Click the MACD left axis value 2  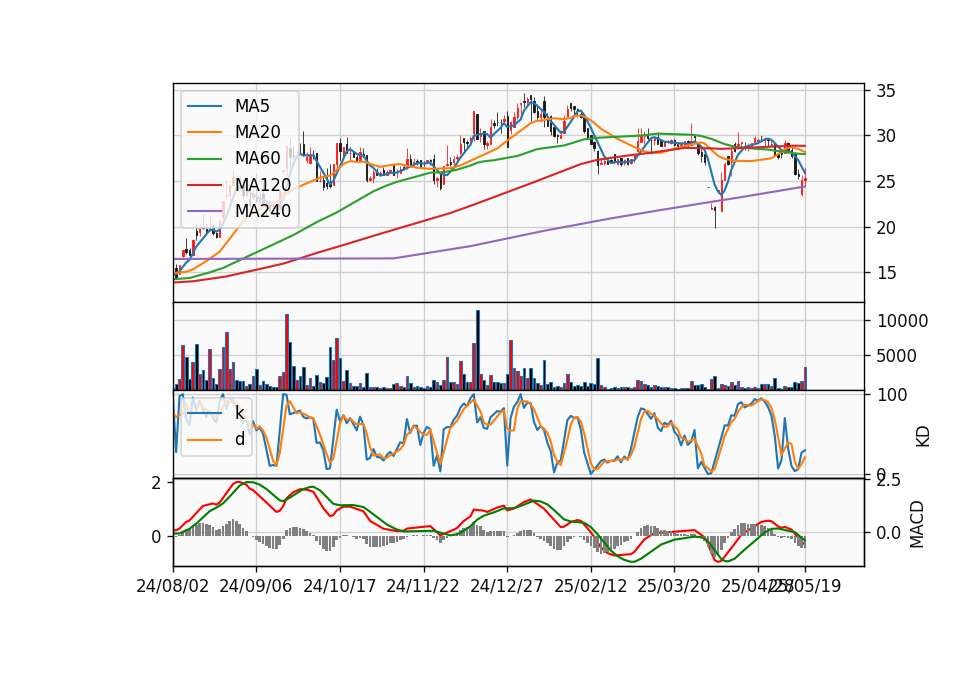[x=156, y=483]
